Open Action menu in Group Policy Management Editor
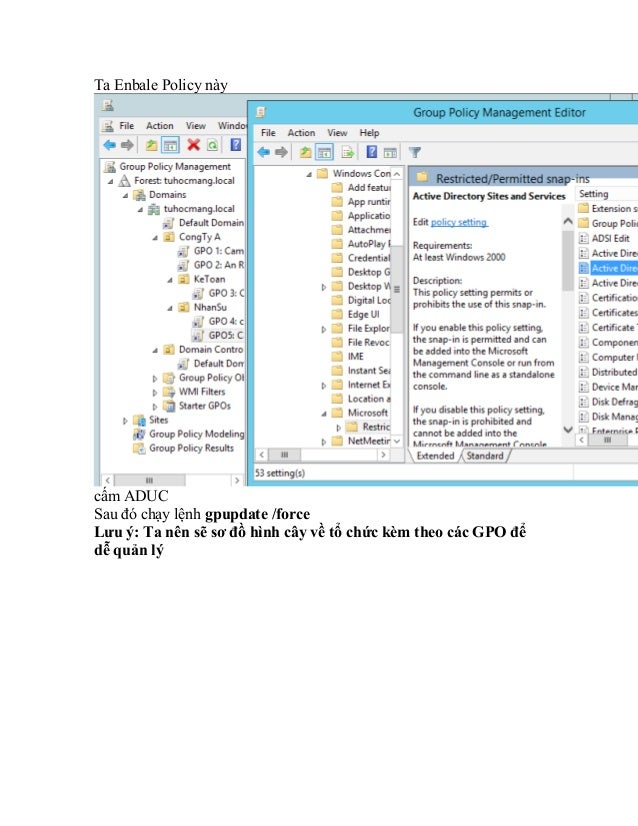The image size is (638, 826). coord(301,133)
